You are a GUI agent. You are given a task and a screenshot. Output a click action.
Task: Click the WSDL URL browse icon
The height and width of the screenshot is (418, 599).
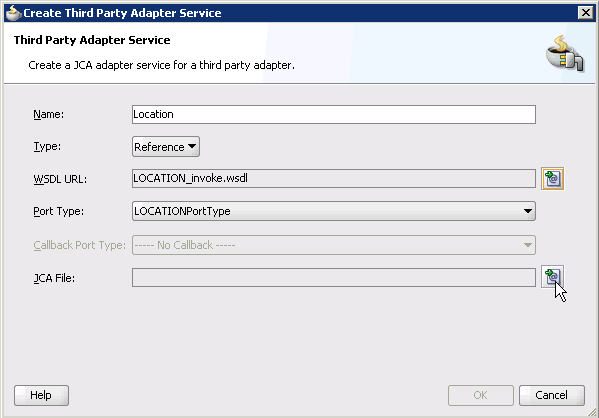[x=552, y=178]
